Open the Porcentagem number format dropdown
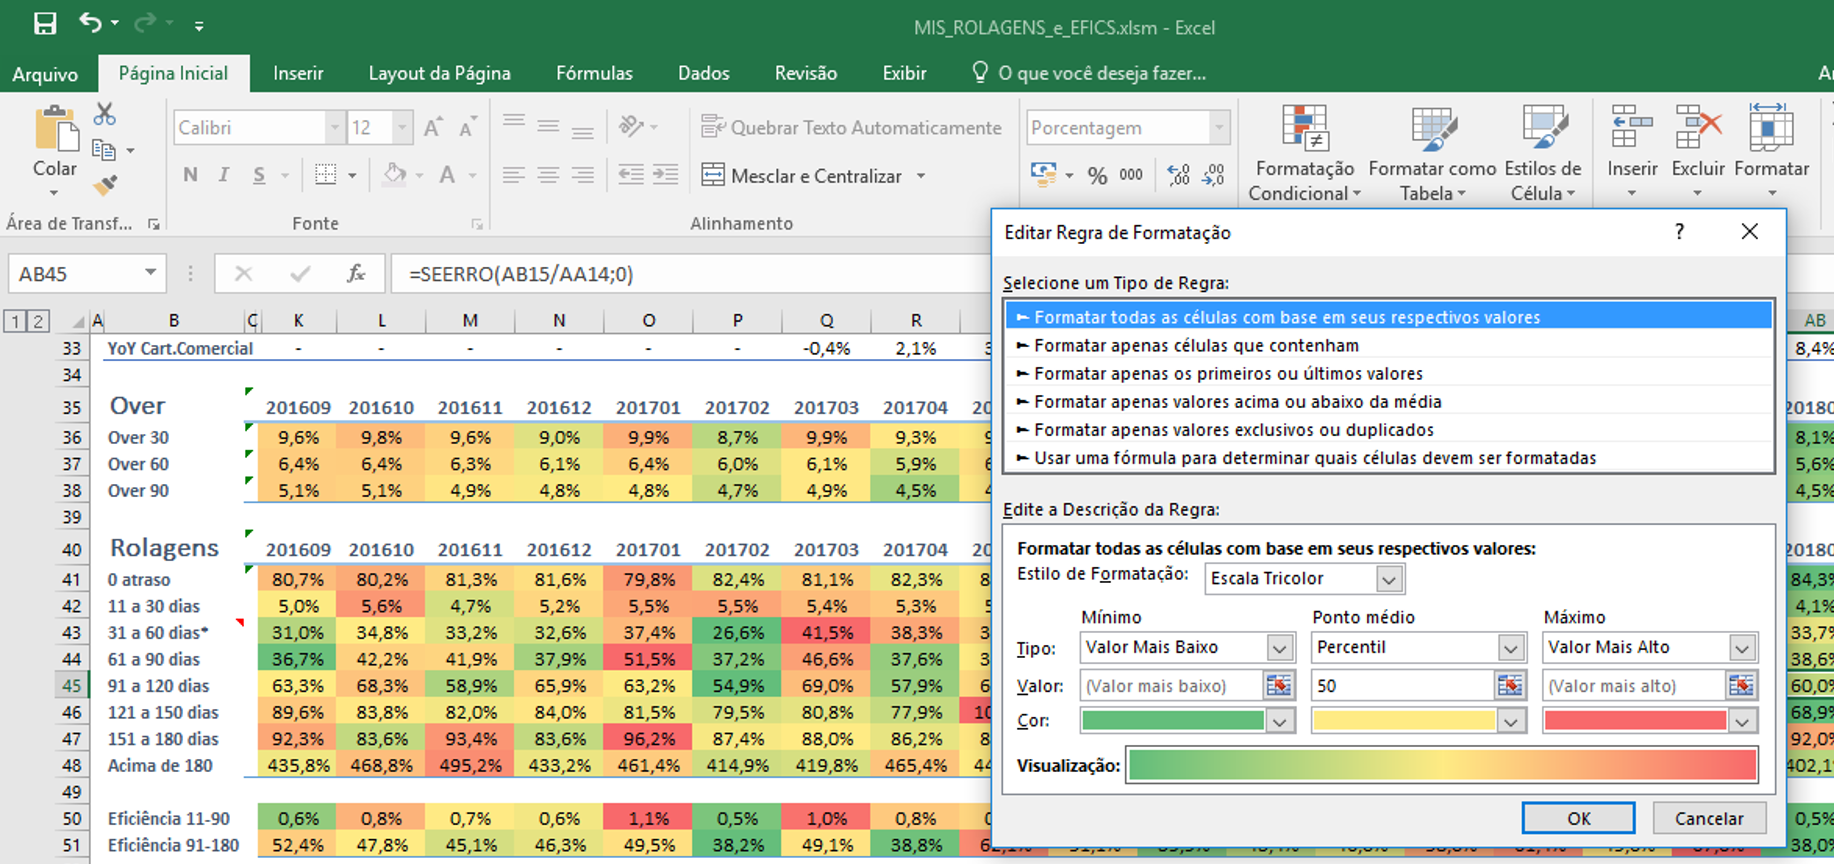Image resolution: width=1834 pixels, height=864 pixels. pyautogui.click(x=1219, y=128)
